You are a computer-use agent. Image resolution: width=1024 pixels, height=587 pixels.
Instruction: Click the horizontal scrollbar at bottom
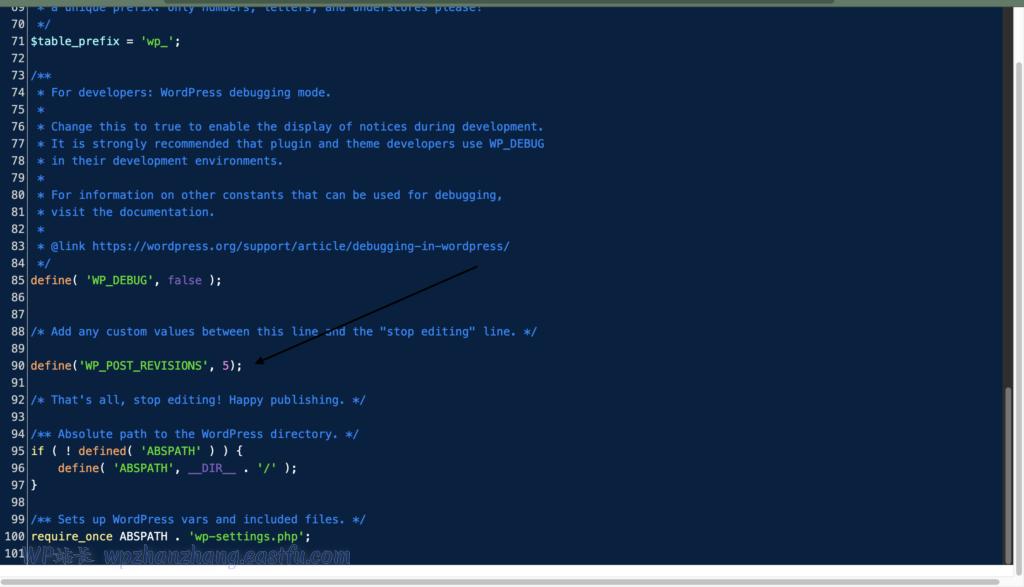point(500,581)
